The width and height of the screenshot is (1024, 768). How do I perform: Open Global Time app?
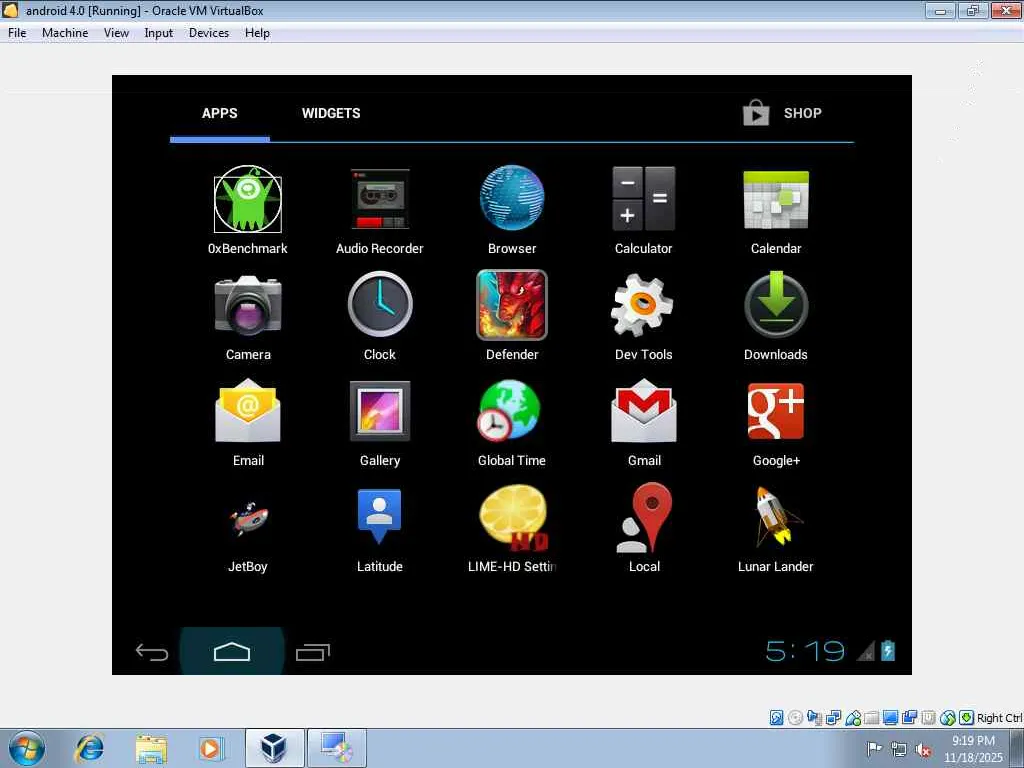[x=510, y=411]
